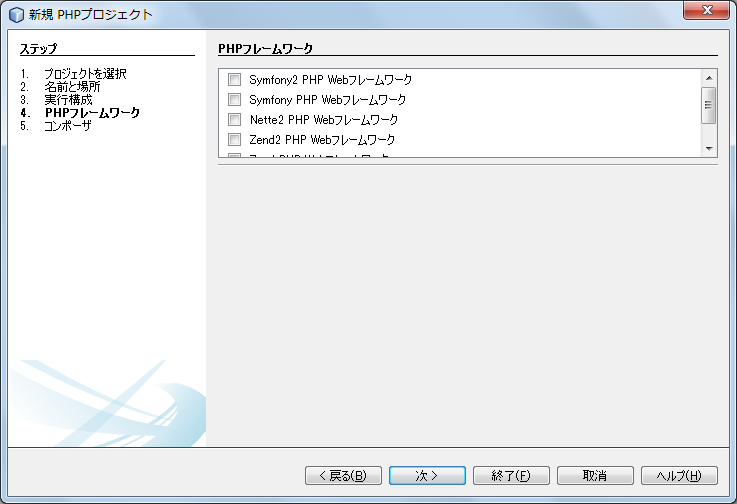This screenshot has width=737, height=504.
Task: Click framework list scrollbar up arrow
Action: coord(709,78)
